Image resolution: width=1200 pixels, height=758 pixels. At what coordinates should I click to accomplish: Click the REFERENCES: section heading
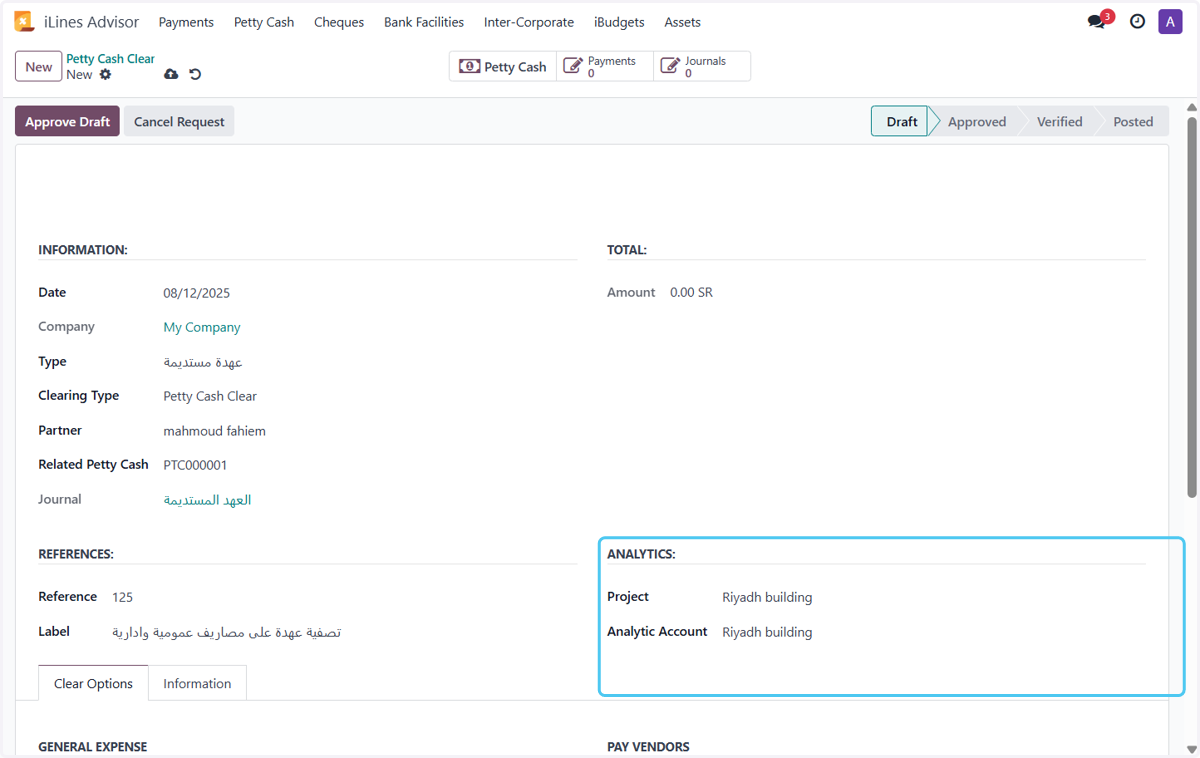[76, 554]
